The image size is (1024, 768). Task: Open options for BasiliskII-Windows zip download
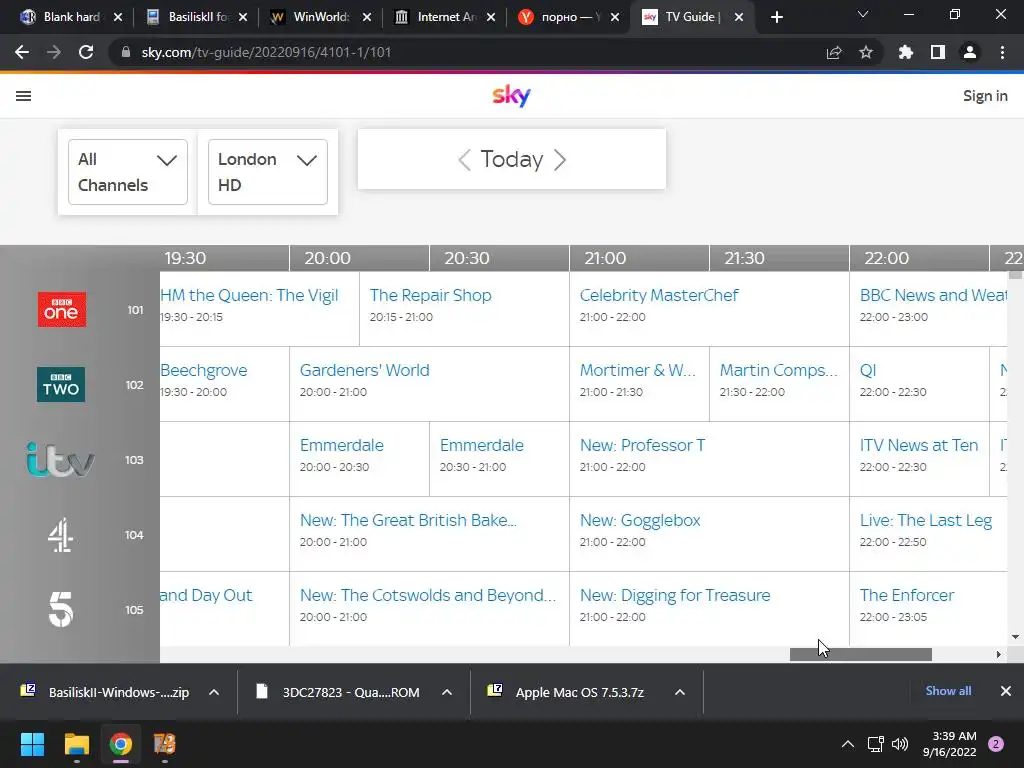[x=214, y=692]
